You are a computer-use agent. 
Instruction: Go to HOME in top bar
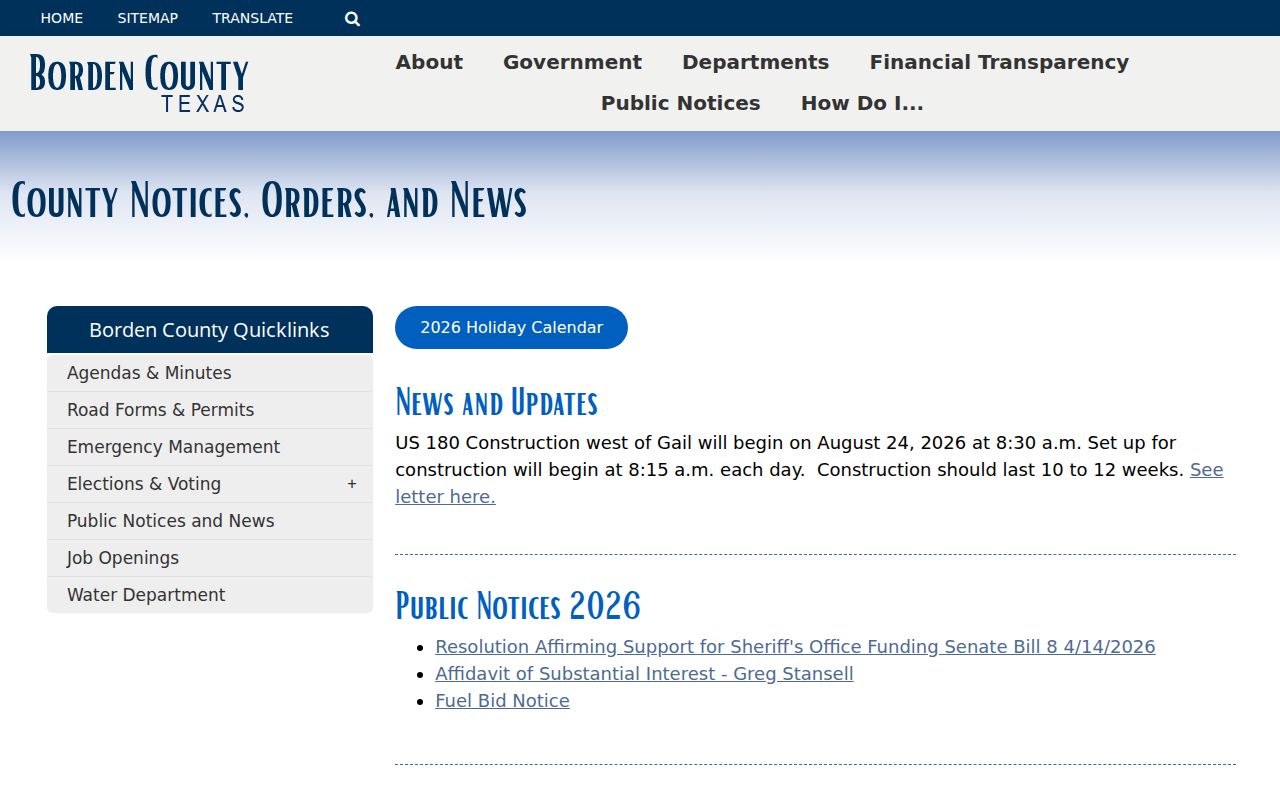tap(62, 18)
